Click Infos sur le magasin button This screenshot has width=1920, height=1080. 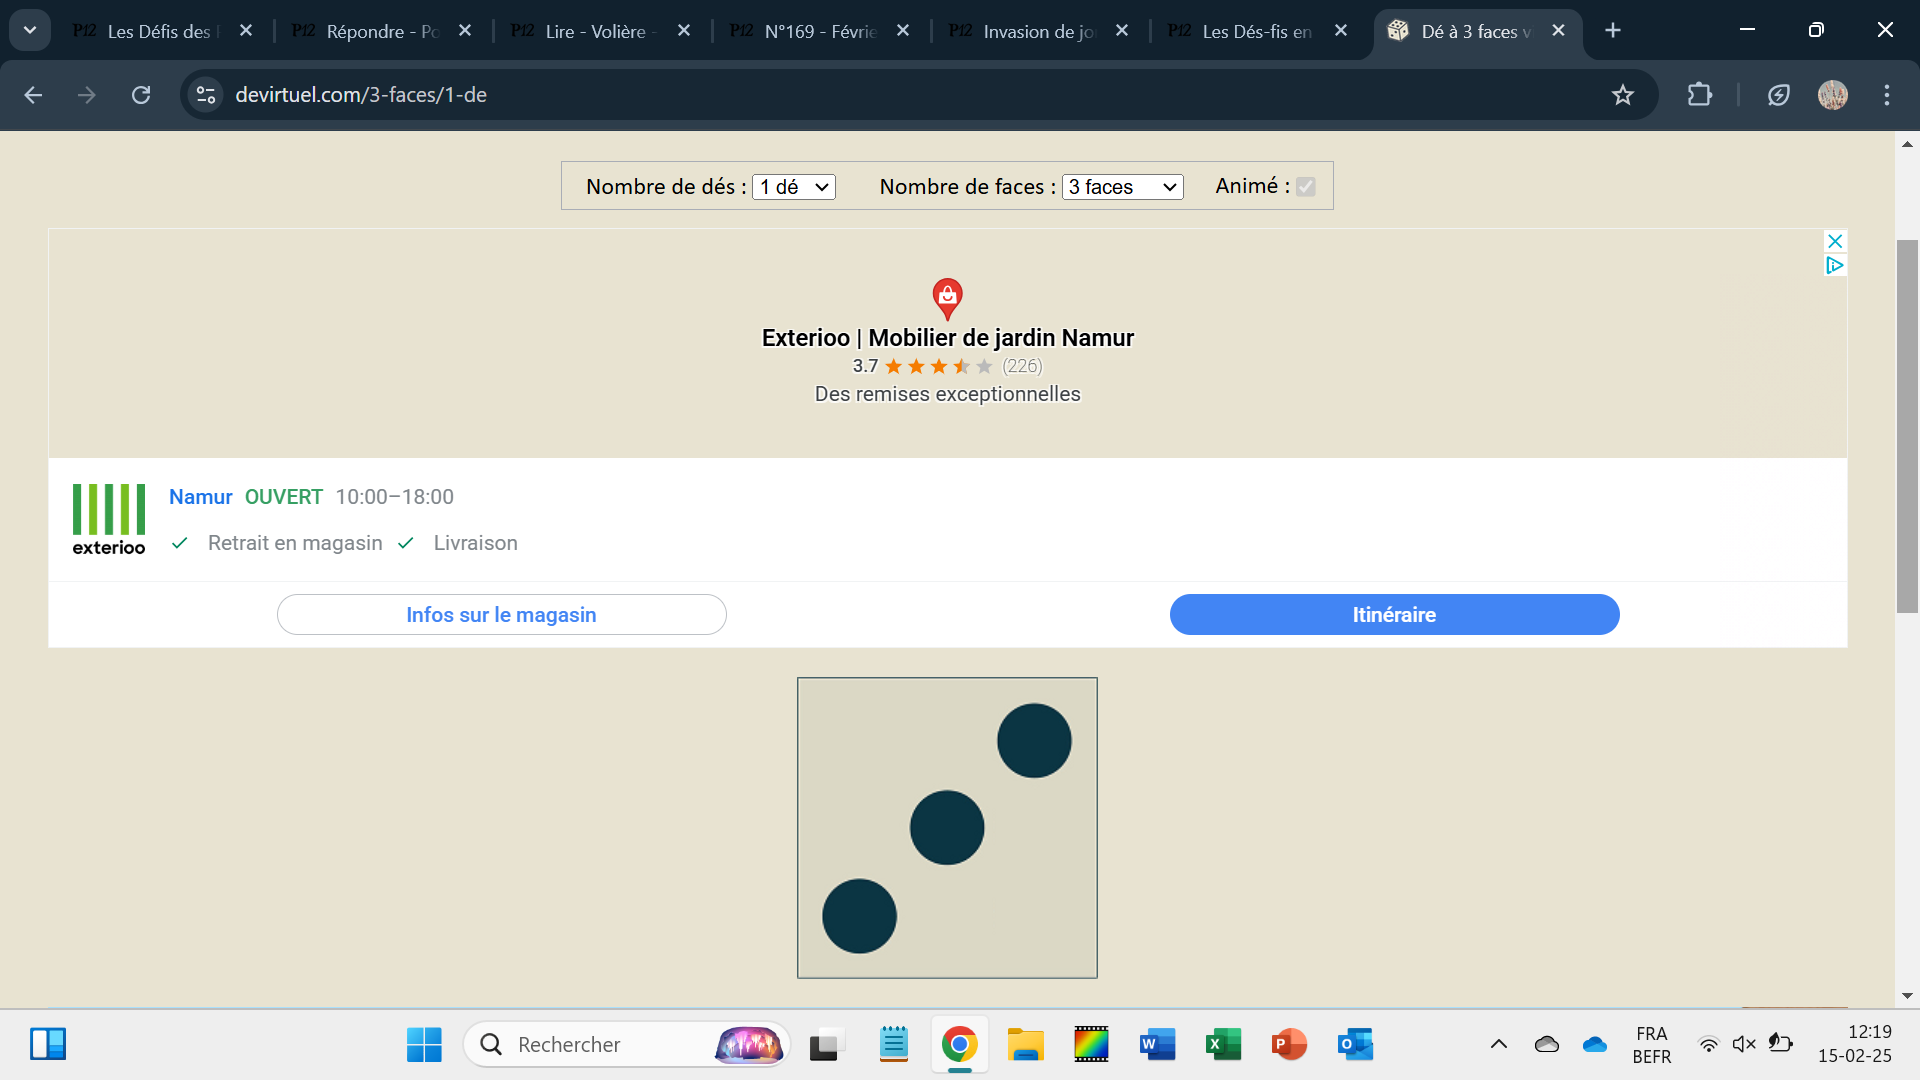(x=501, y=614)
